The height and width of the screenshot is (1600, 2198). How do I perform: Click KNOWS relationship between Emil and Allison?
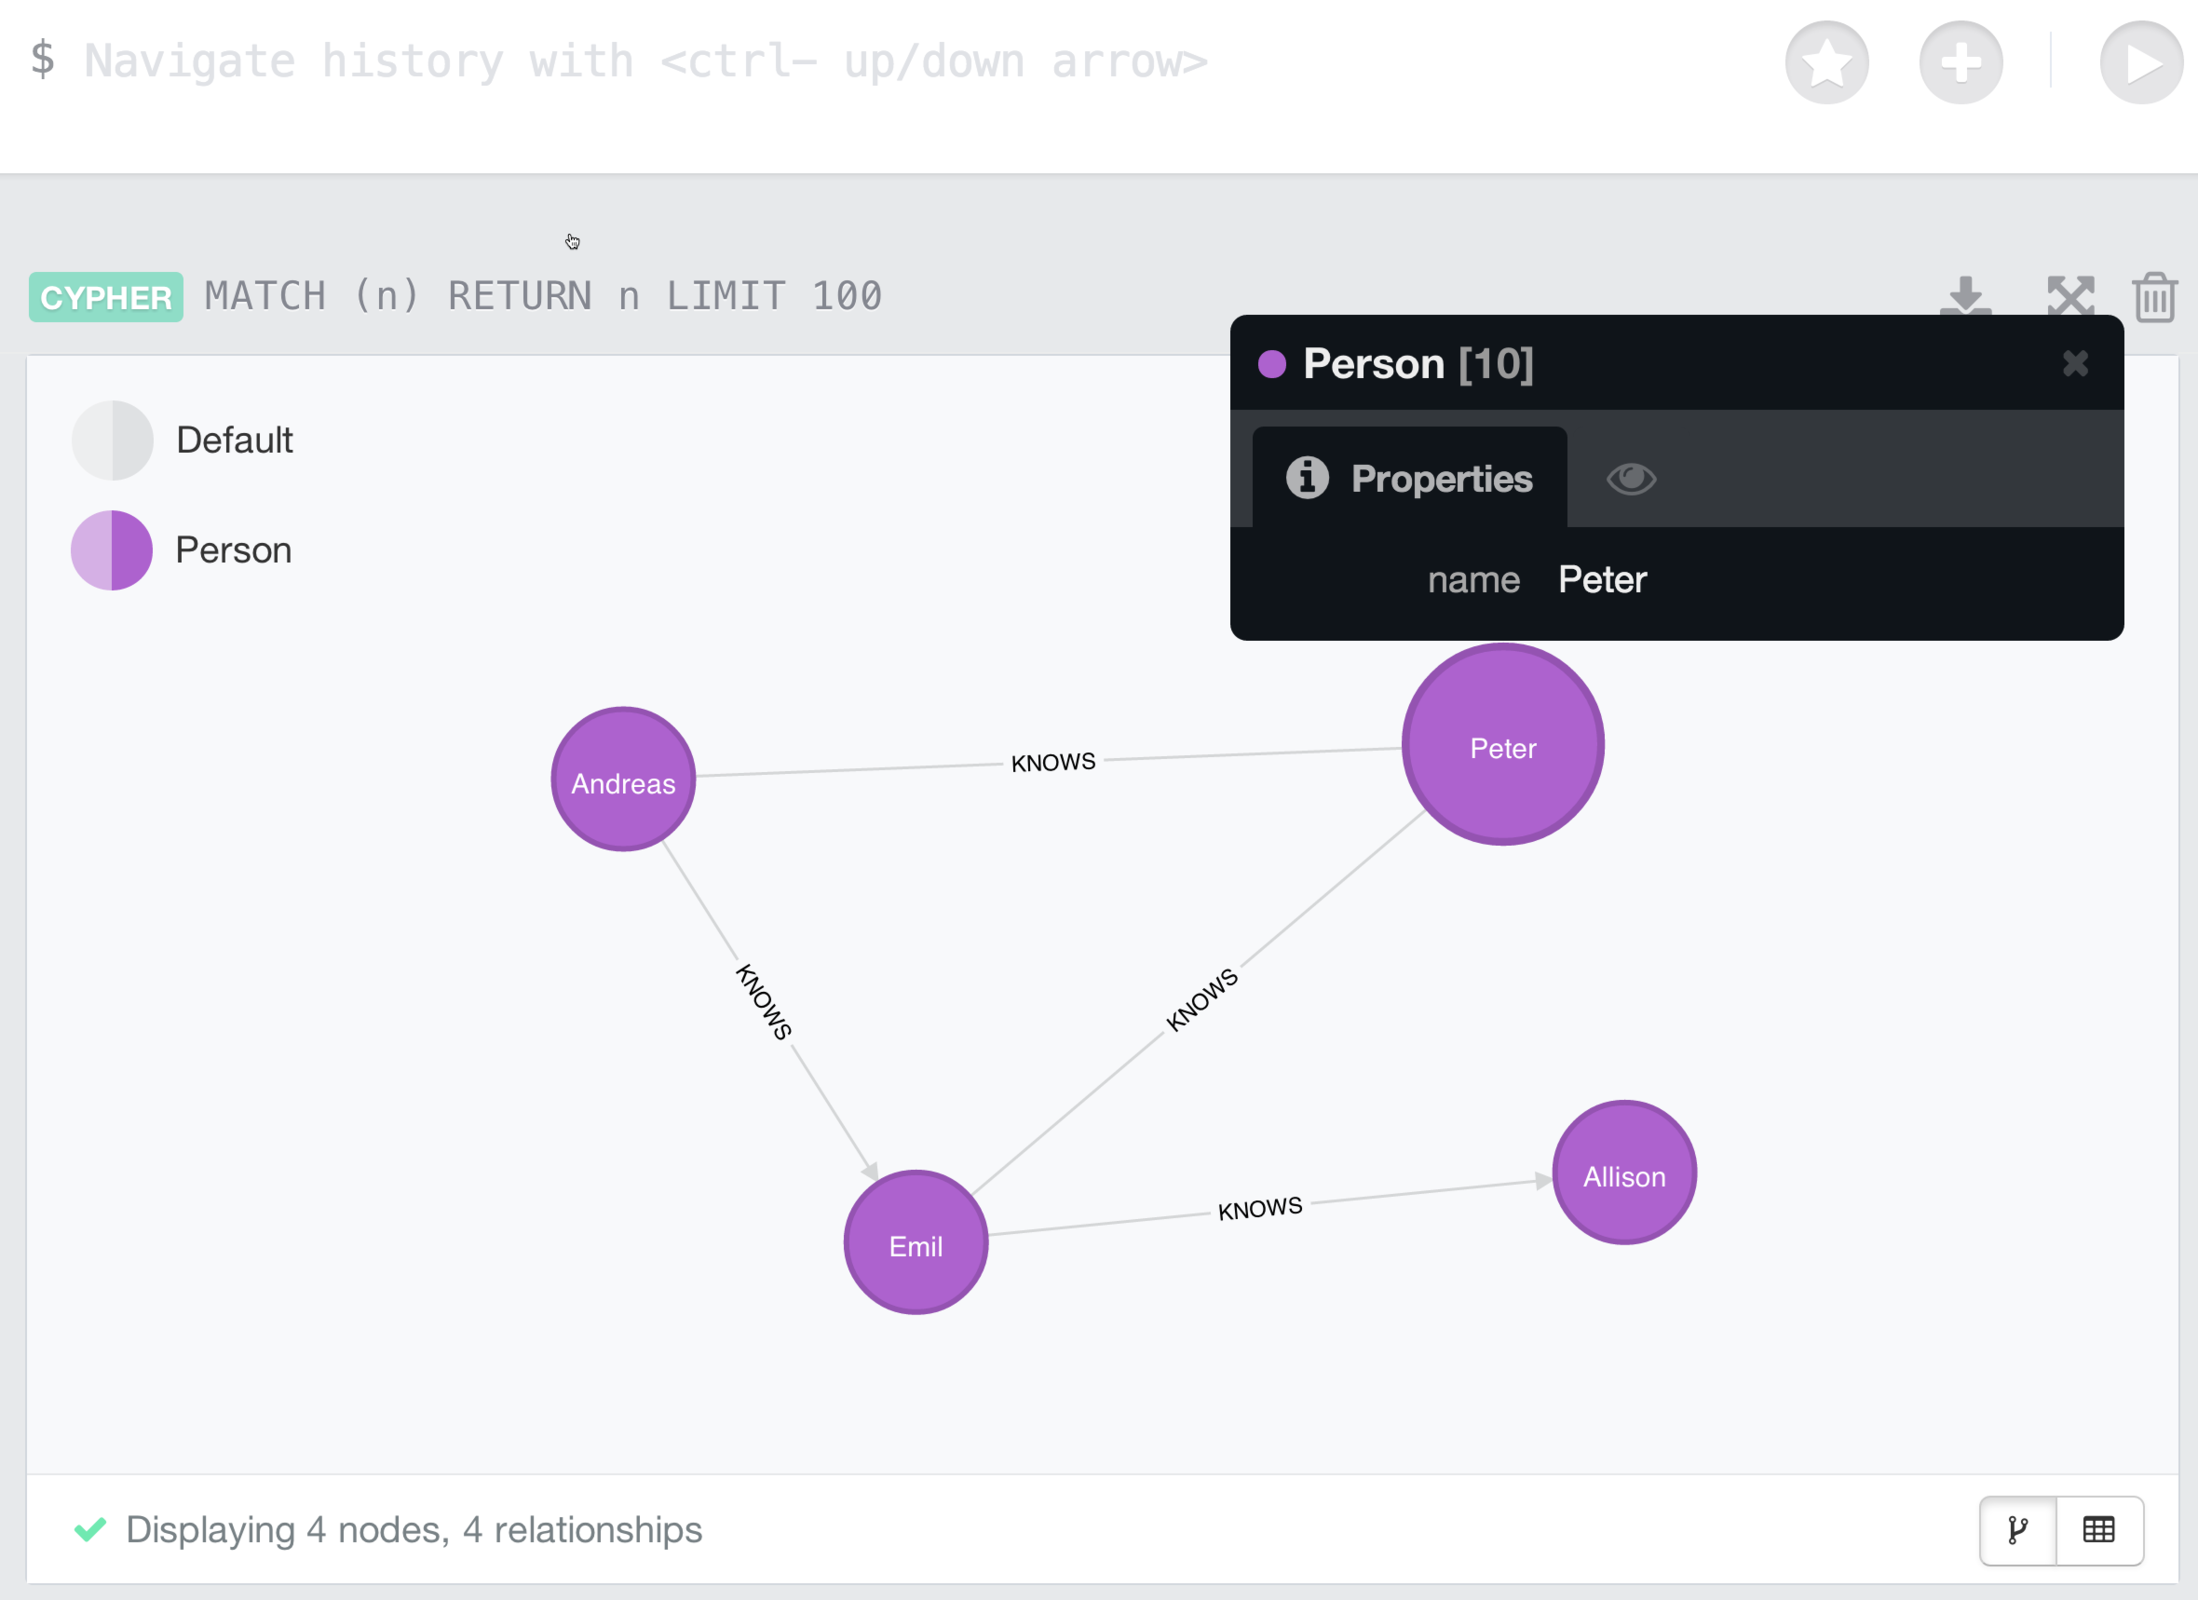tap(1259, 1208)
